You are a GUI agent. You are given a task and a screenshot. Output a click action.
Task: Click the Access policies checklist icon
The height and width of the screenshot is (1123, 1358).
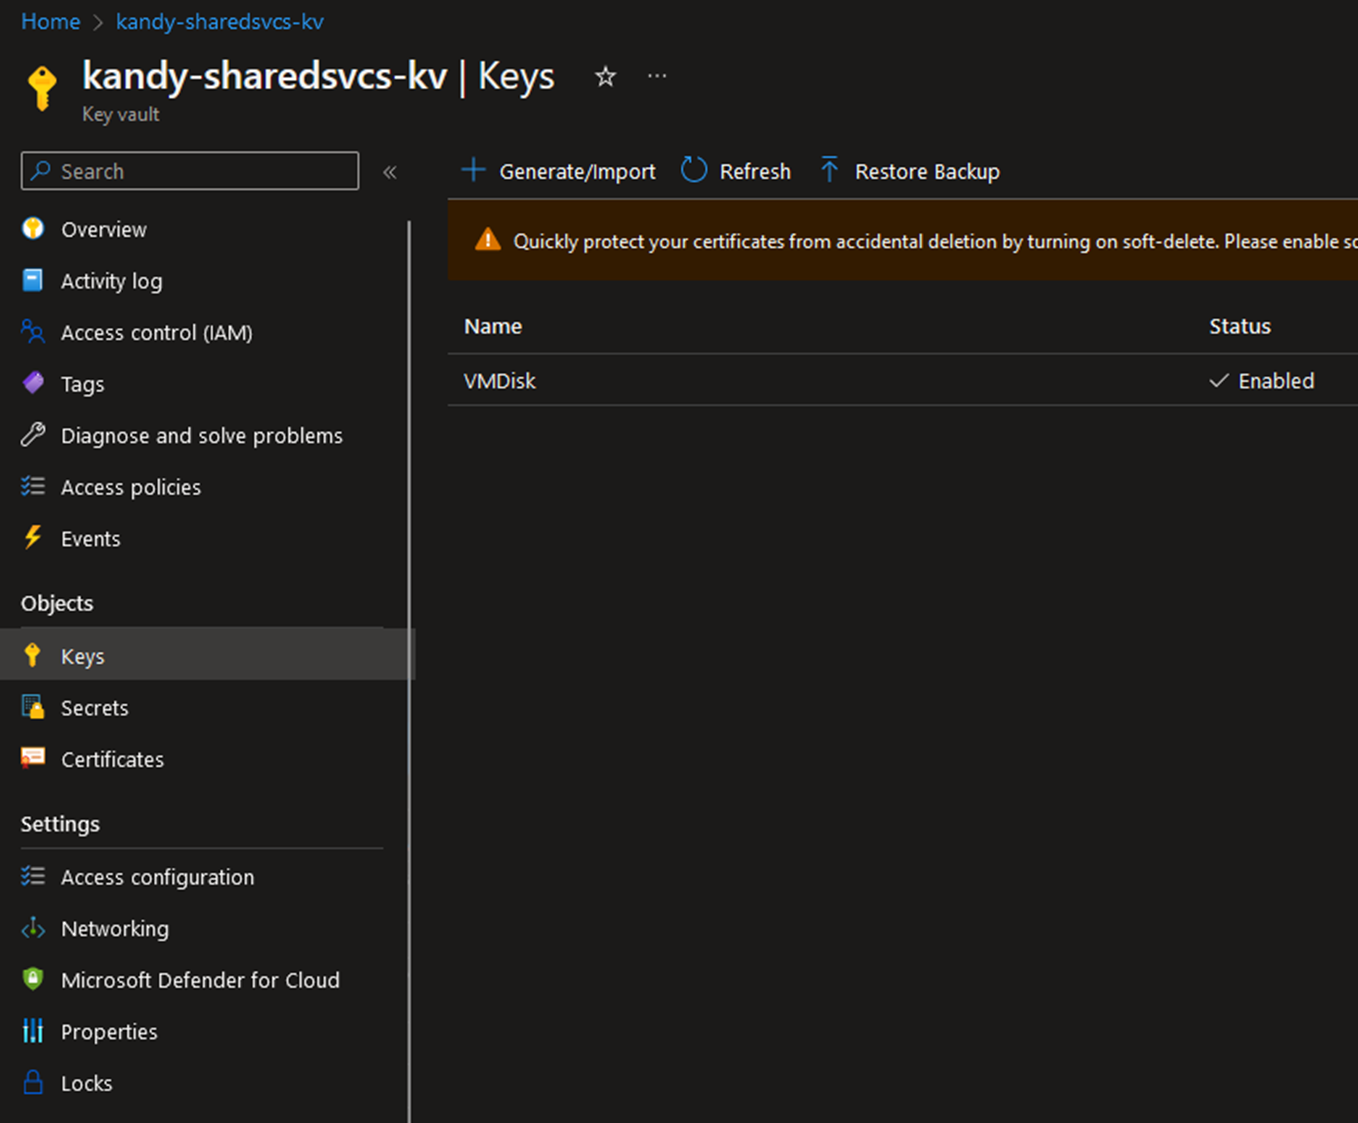(33, 486)
